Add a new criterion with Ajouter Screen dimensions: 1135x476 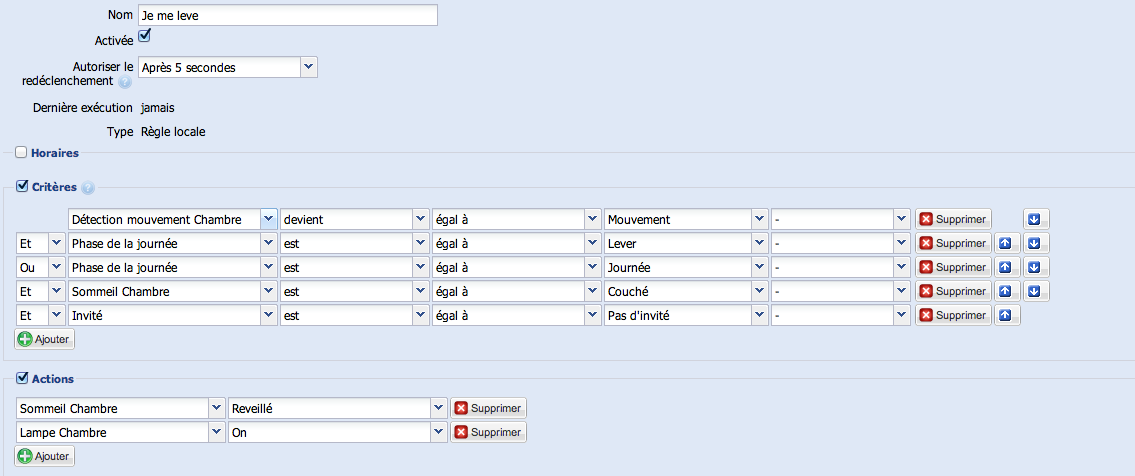pos(44,339)
